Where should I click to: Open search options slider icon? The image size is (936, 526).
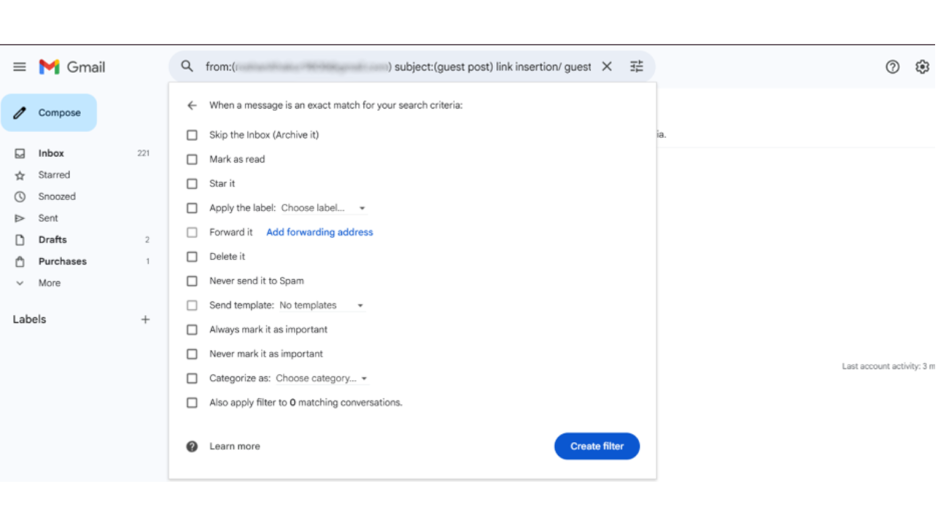[636, 66]
